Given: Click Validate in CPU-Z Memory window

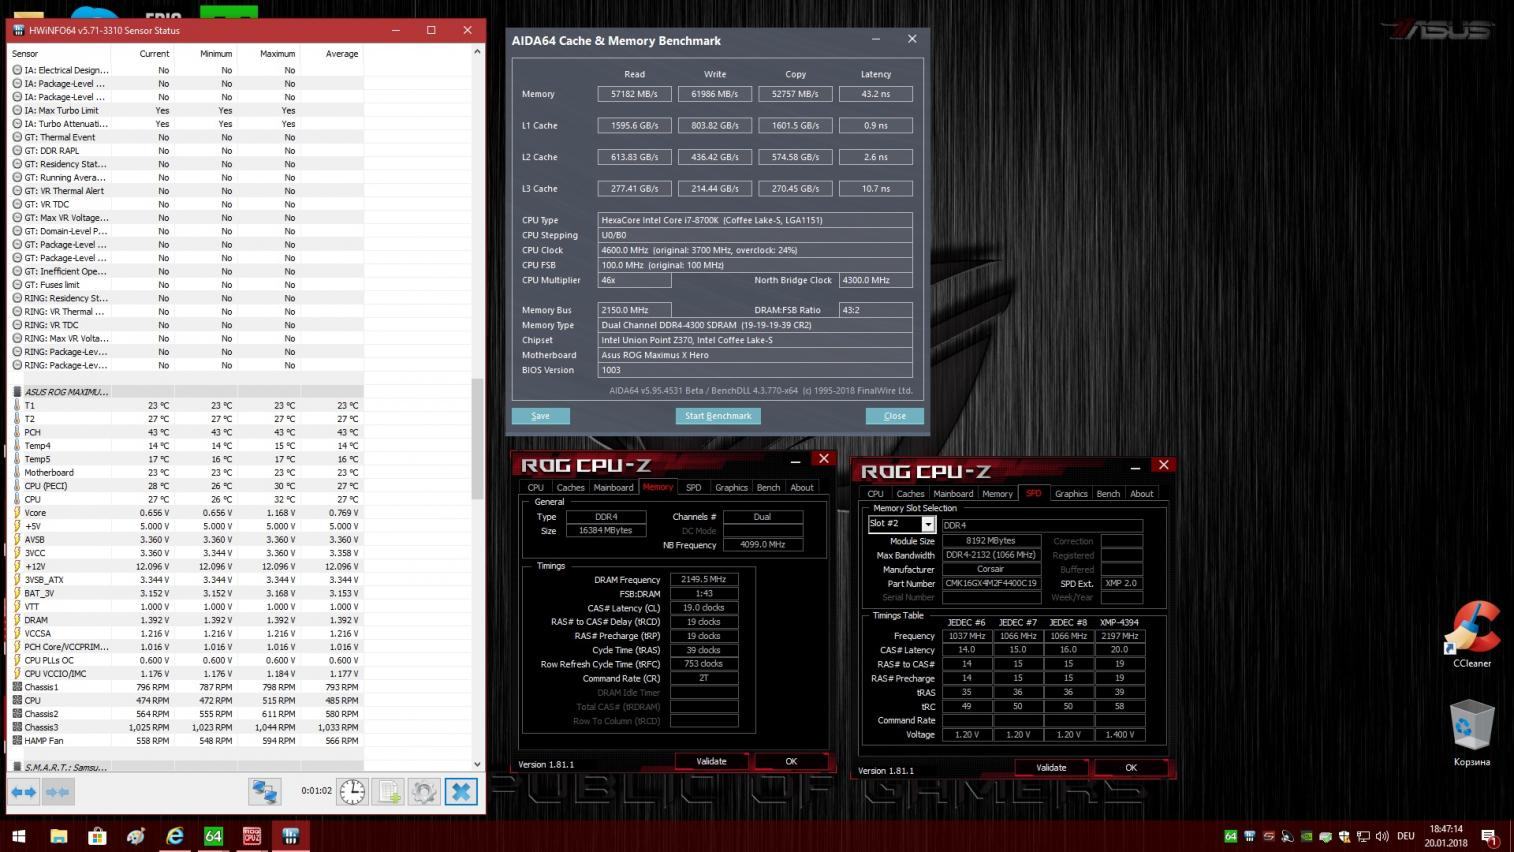Looking at the screenshot, I should (711, 761).
